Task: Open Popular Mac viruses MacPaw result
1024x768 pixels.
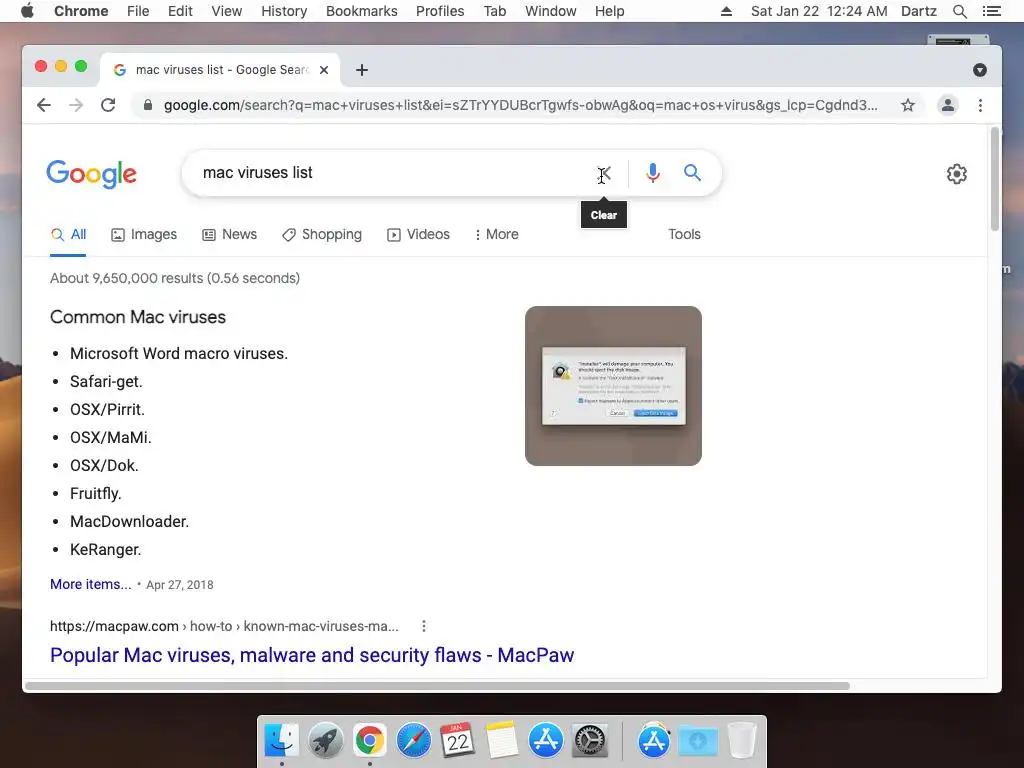Action: pyautogui.click(x=312, y=655)
